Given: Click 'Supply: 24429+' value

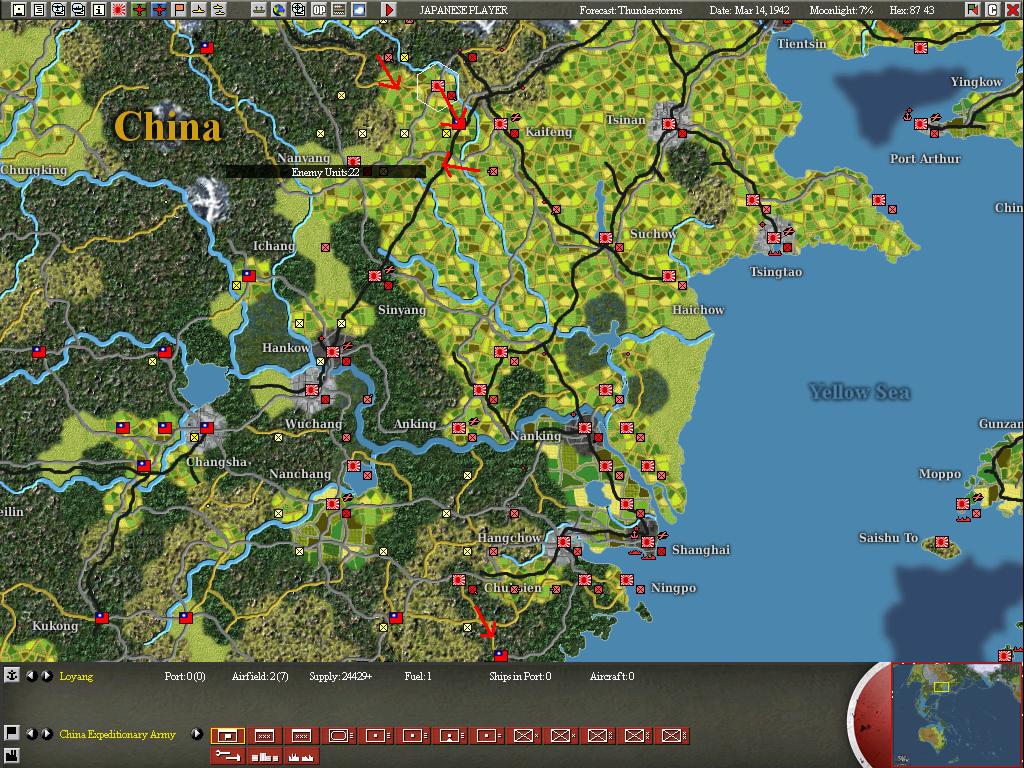Looking at the screenshot, I should [x=340, y=677].
